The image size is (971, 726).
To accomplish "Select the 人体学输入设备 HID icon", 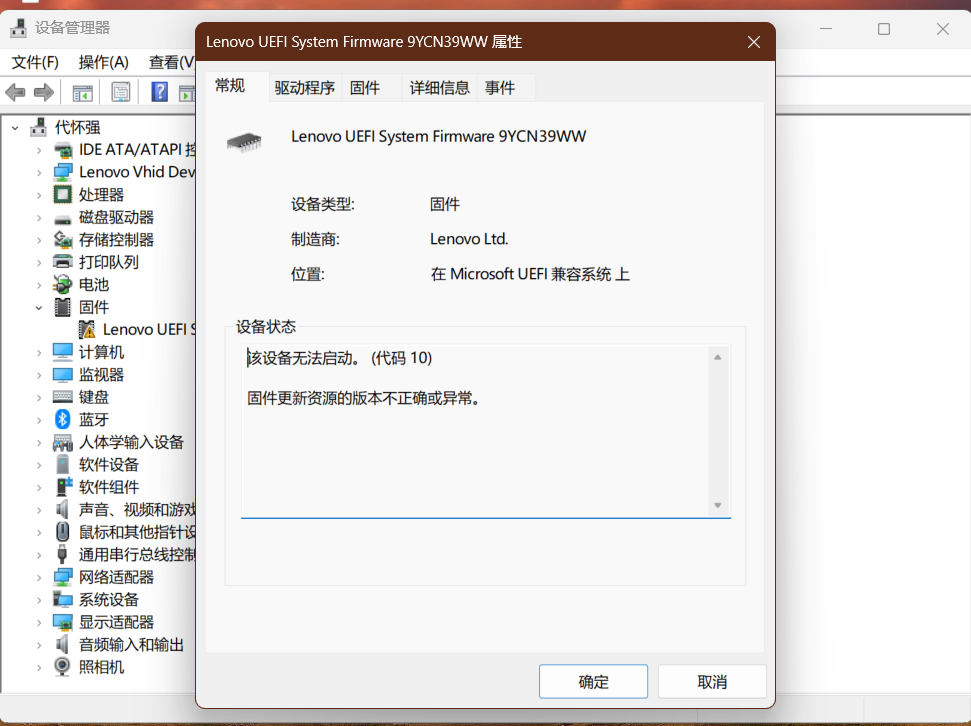I will 63,442.
